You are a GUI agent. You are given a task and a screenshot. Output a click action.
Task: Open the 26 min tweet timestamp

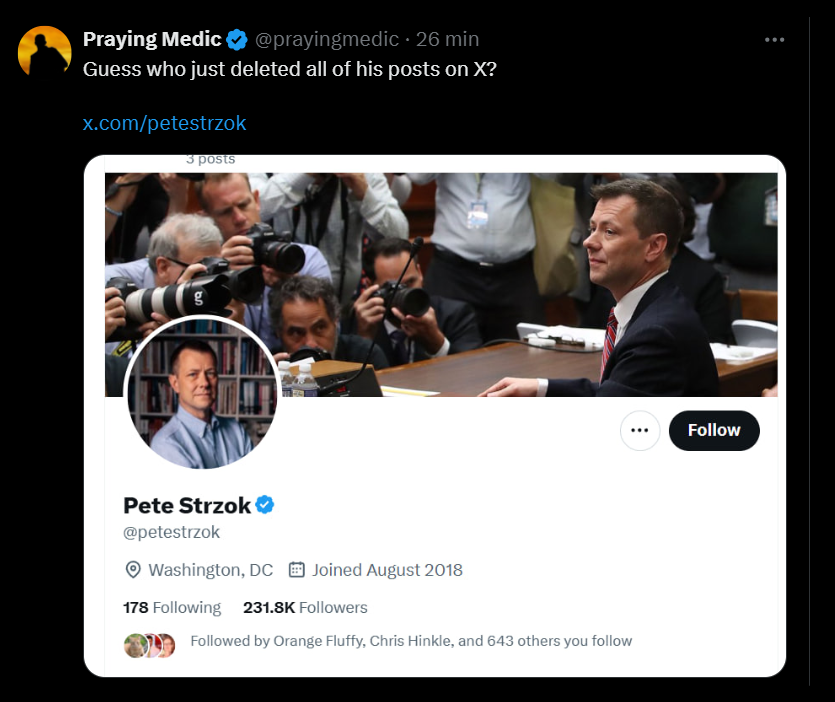[447, 40]
